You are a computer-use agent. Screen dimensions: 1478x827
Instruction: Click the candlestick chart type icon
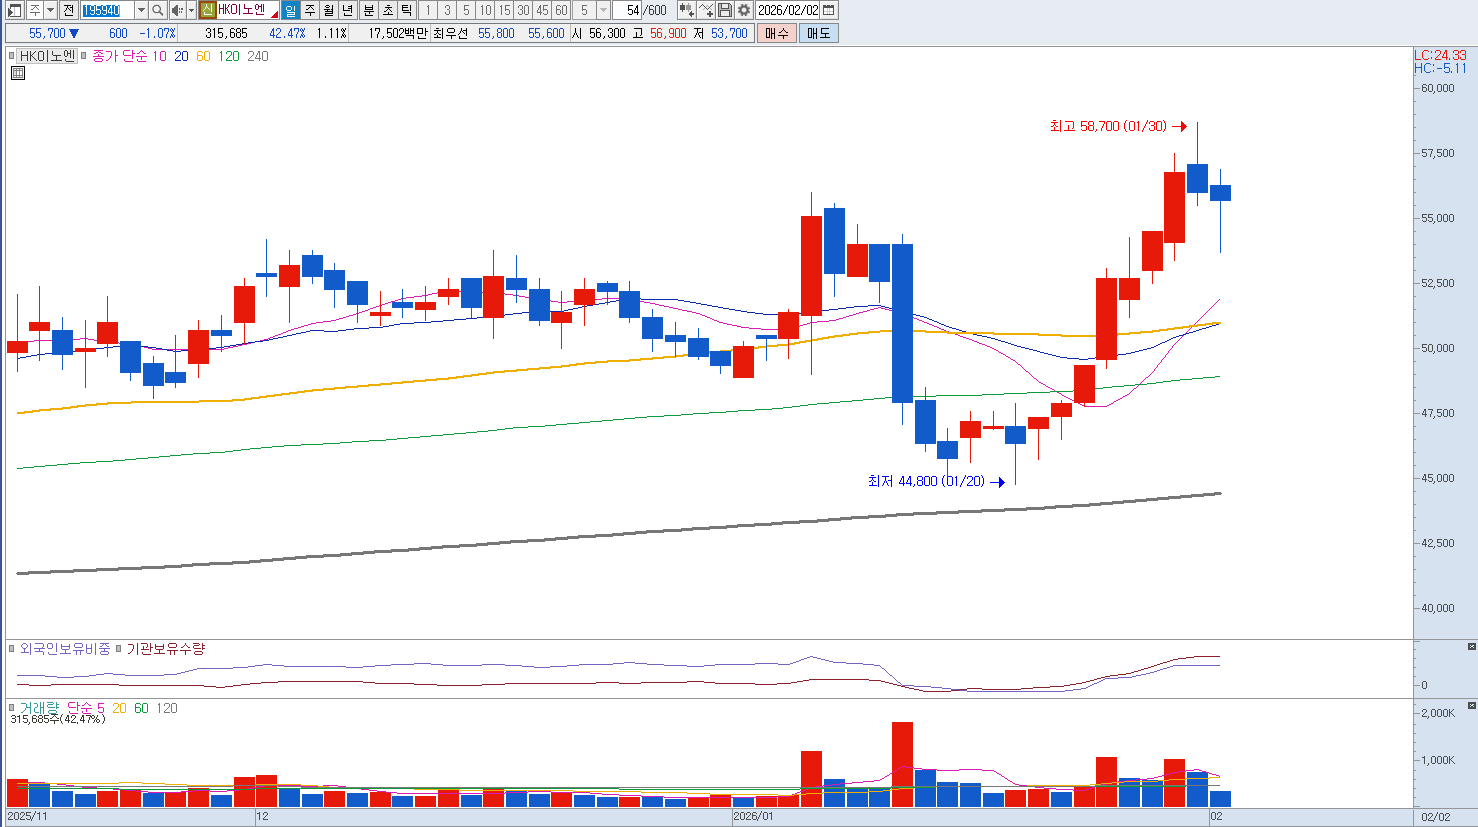click(686, 10)
